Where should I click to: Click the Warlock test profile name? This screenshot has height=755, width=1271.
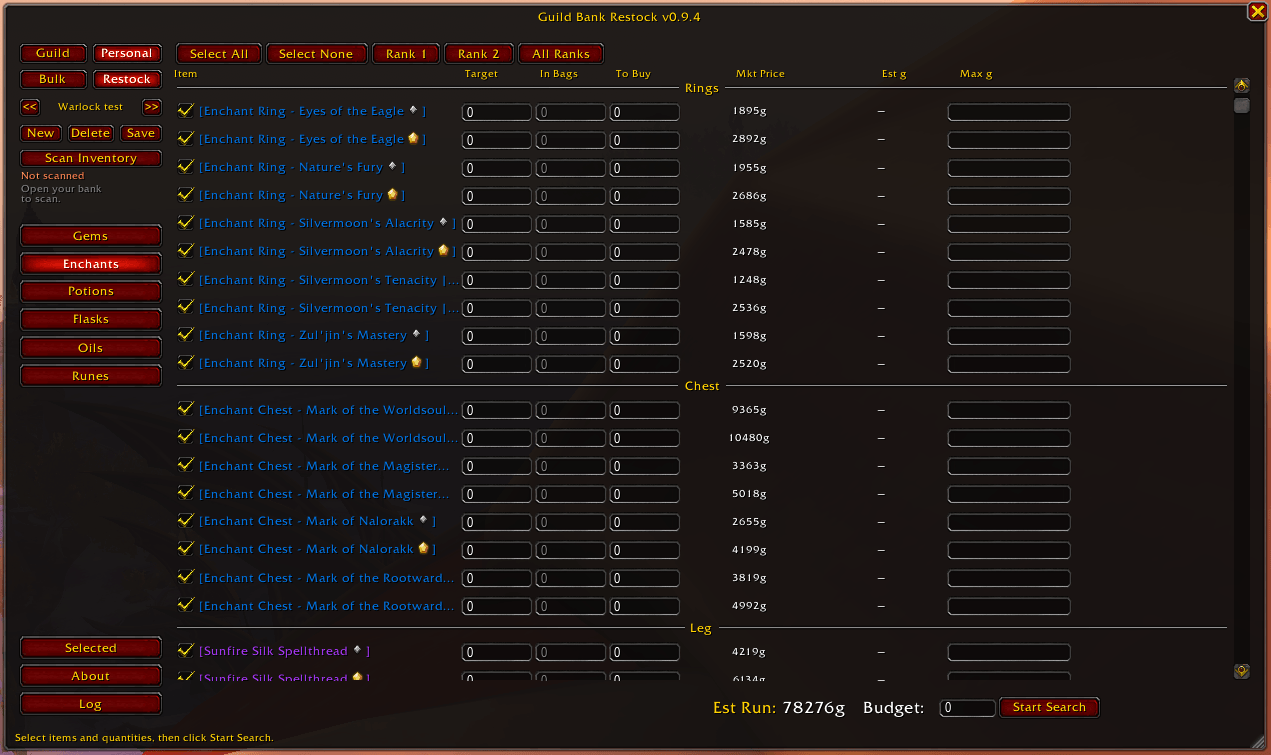[90, 107]
